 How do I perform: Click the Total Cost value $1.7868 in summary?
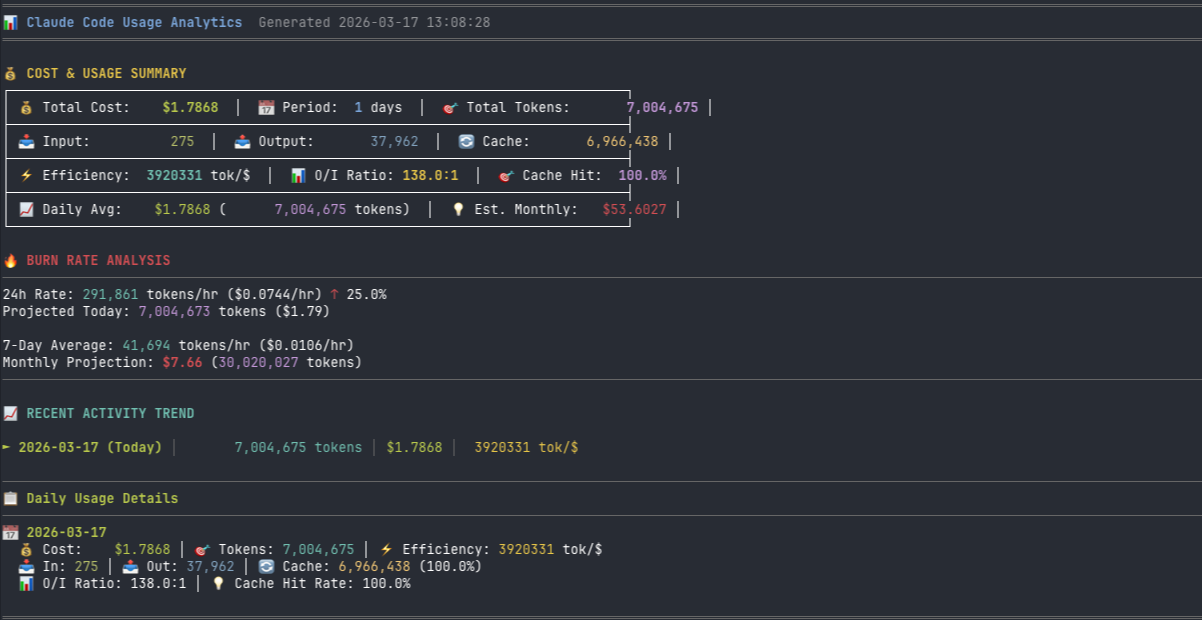[190, 108]
